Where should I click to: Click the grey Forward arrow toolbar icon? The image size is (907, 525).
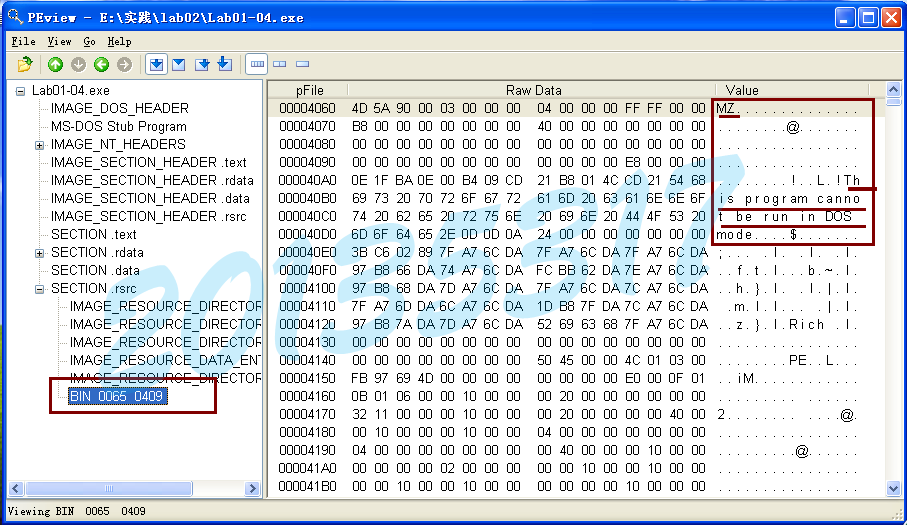point(124,64)
